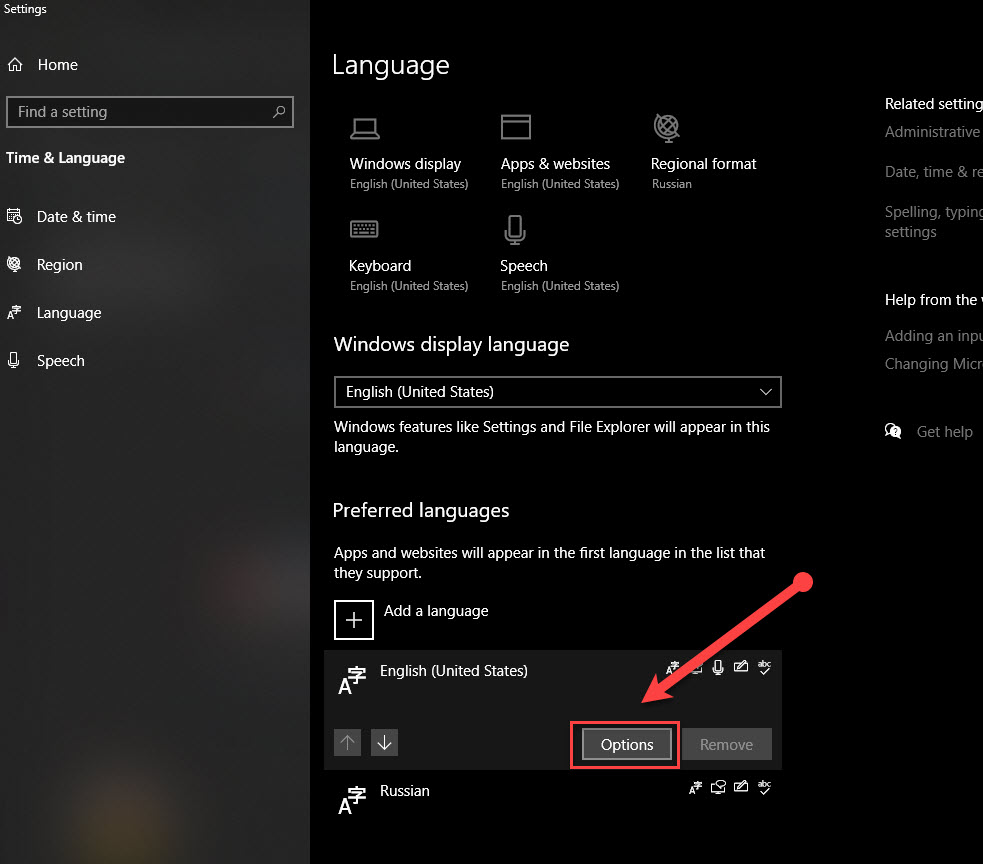Click the handwriting icon on English row

click(x=741, y=666)
